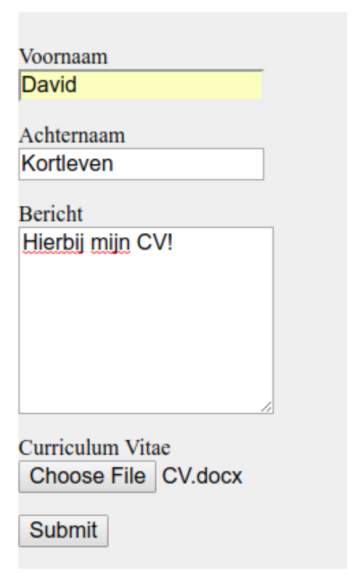Image resolution: width=360 pixels, height=577 pixels.
Task: Place cursor on the word Kortleven
Action: 67,163
